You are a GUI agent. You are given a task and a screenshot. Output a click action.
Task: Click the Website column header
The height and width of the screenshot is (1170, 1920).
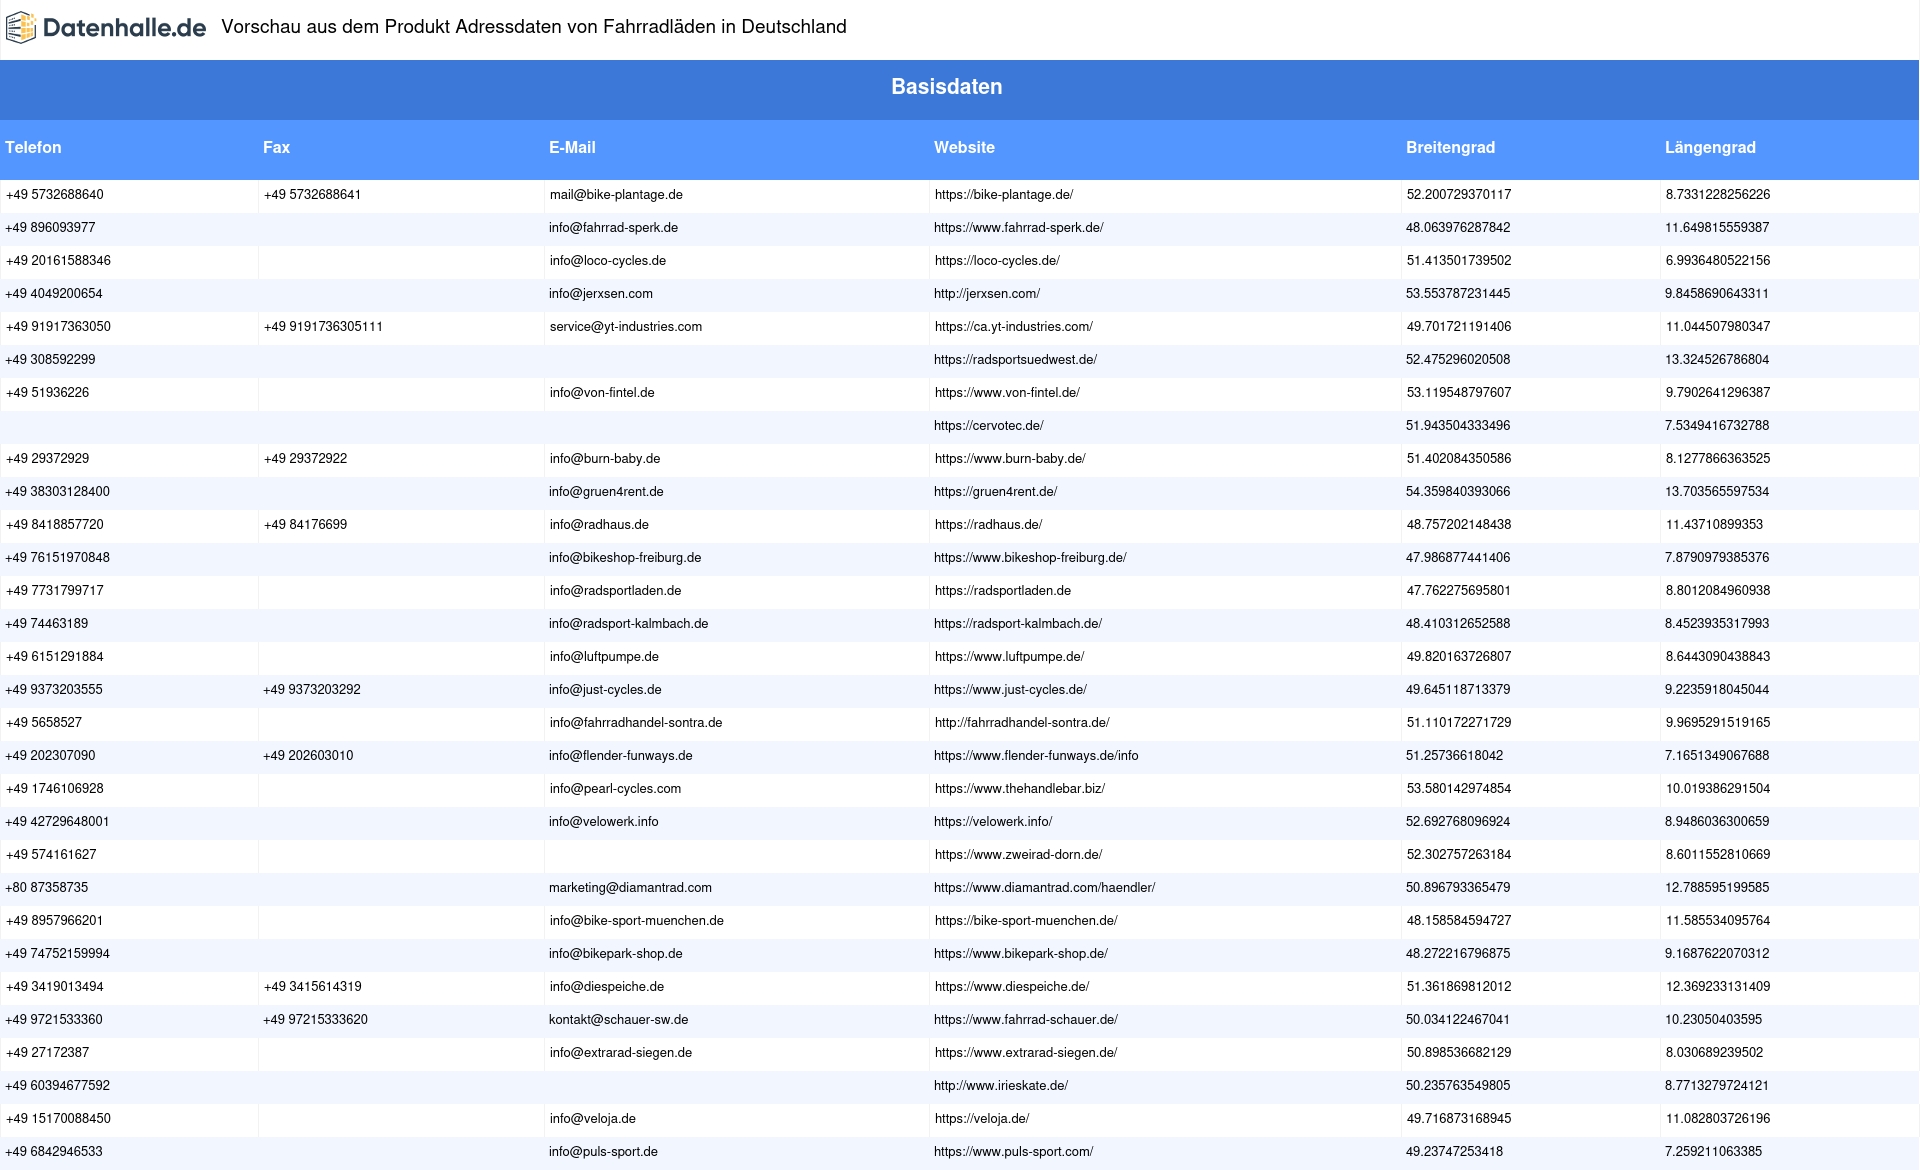(964, 147)
